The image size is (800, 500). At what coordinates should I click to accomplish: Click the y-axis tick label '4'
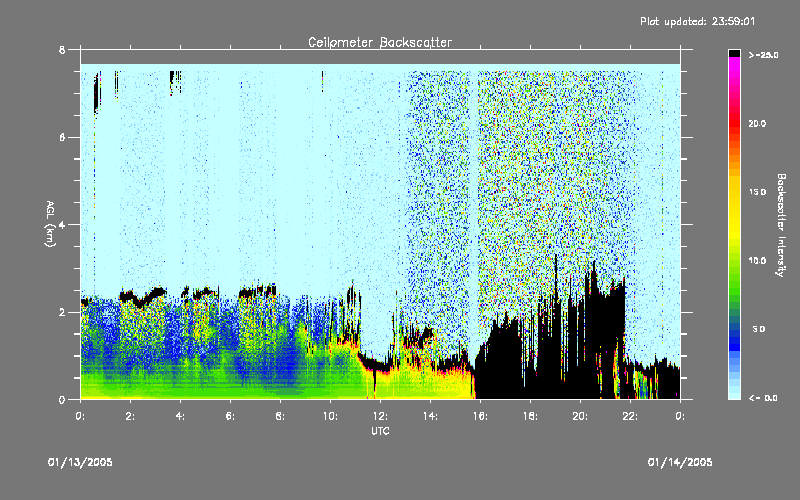pyautogui.click(x=62, y=224)
